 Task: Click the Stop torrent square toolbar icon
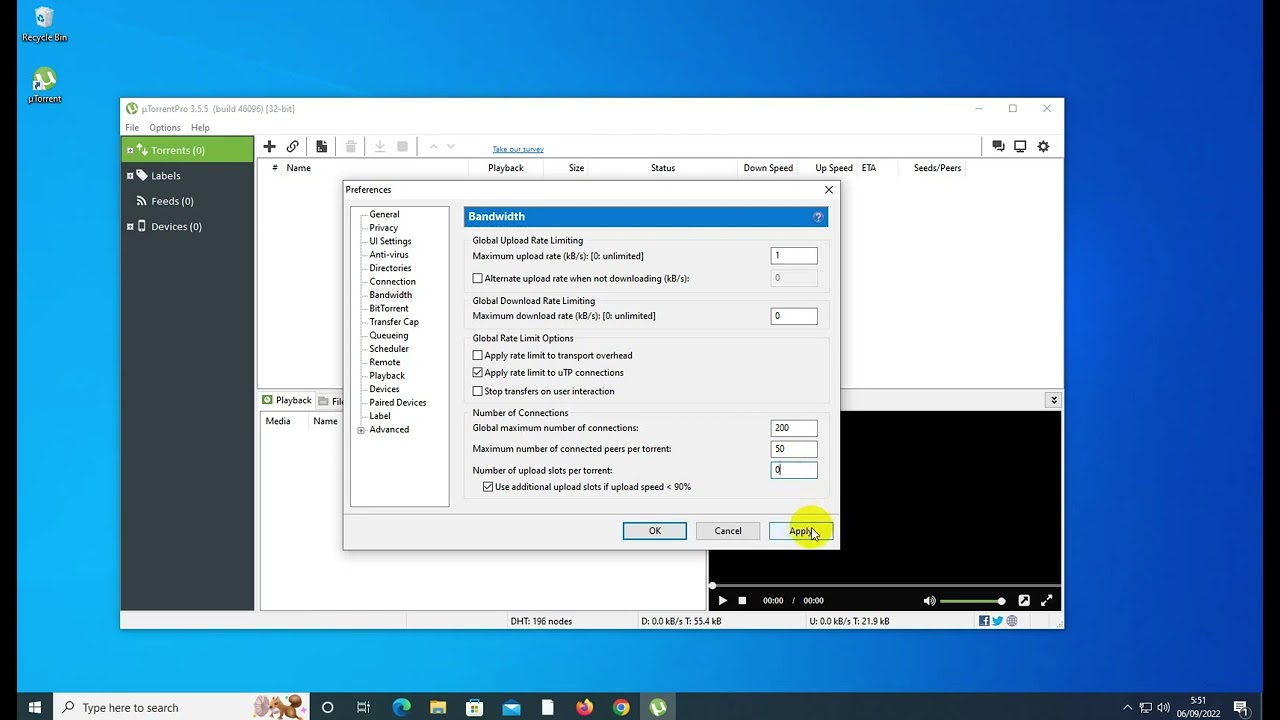click(402, 146)
